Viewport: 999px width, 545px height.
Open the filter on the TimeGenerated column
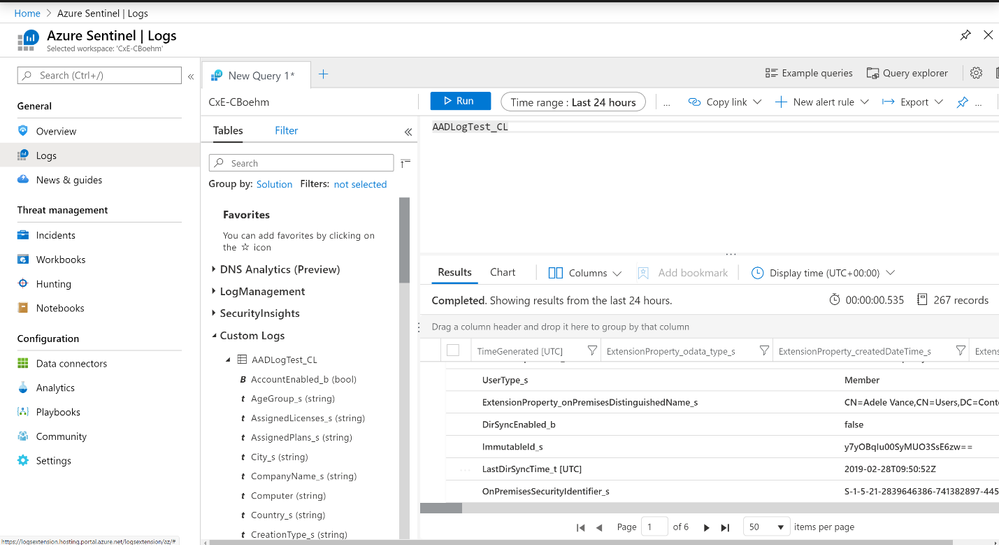tap(592, 351)
